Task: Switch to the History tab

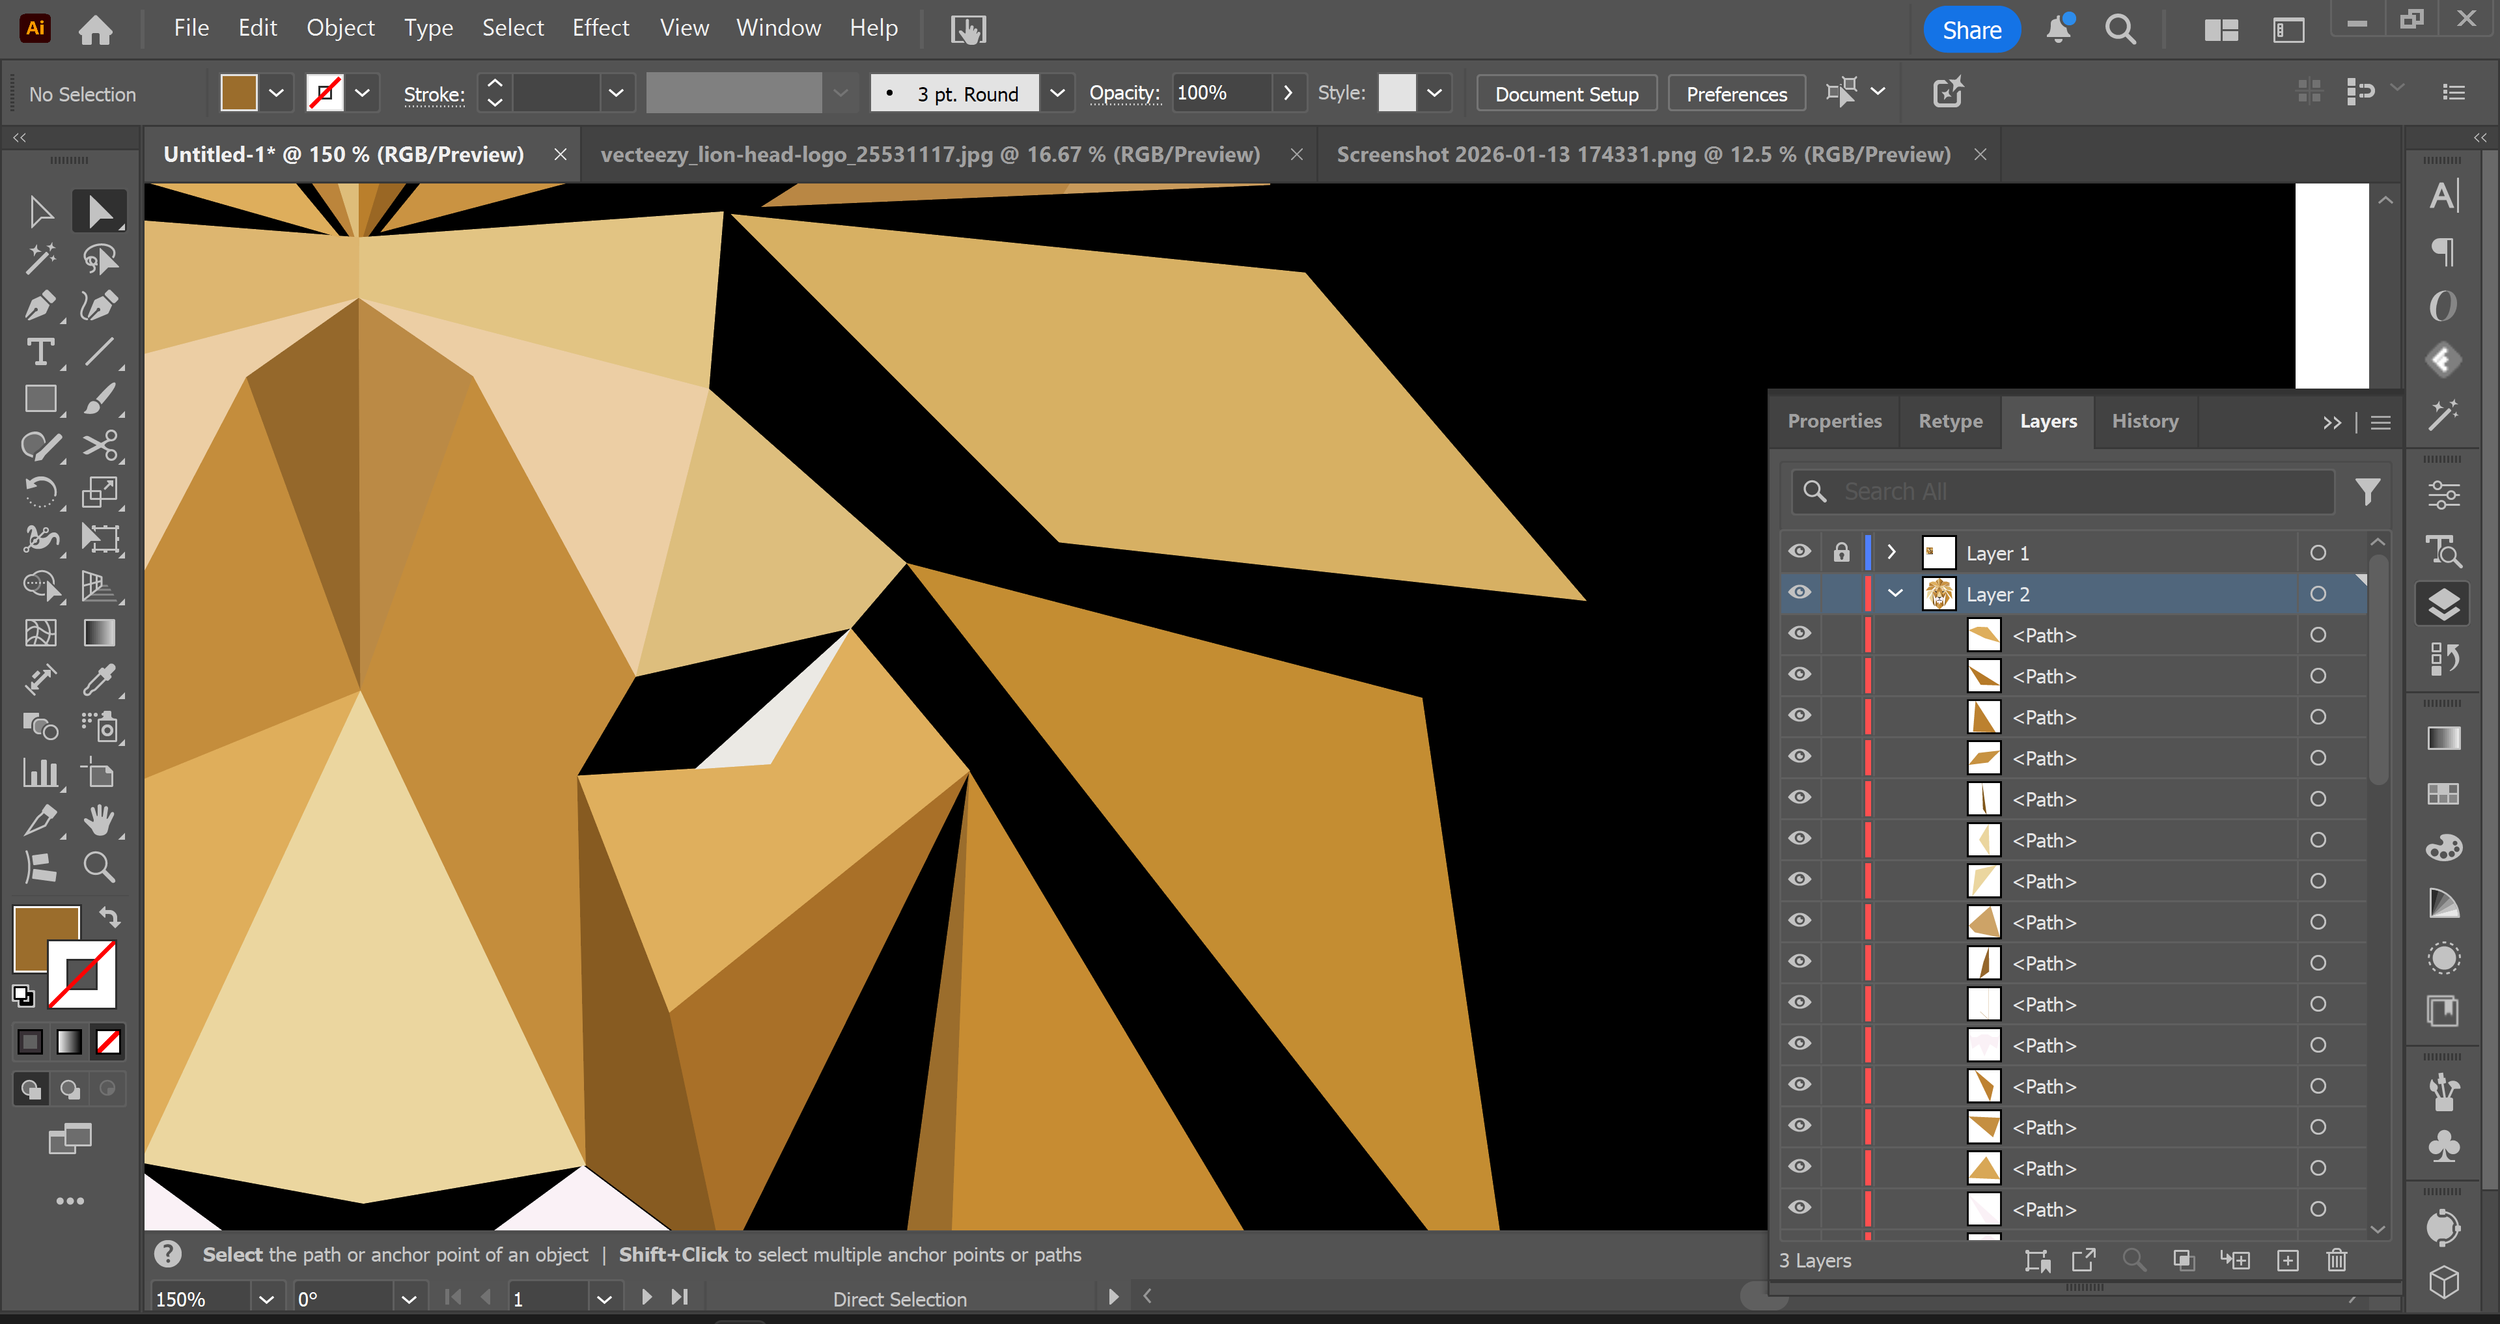Action: pos(2144,421)
